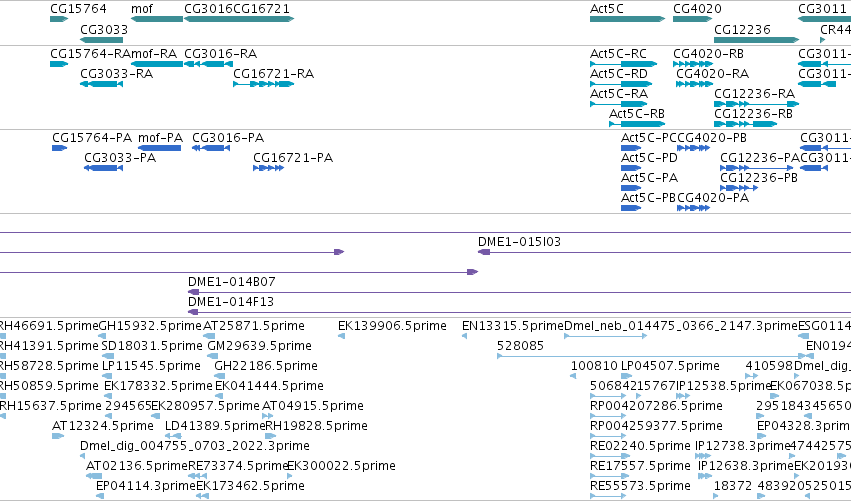Select the EK173462.5prime EST label
This screenshot has height=501, width=851.
pos(250,485)
